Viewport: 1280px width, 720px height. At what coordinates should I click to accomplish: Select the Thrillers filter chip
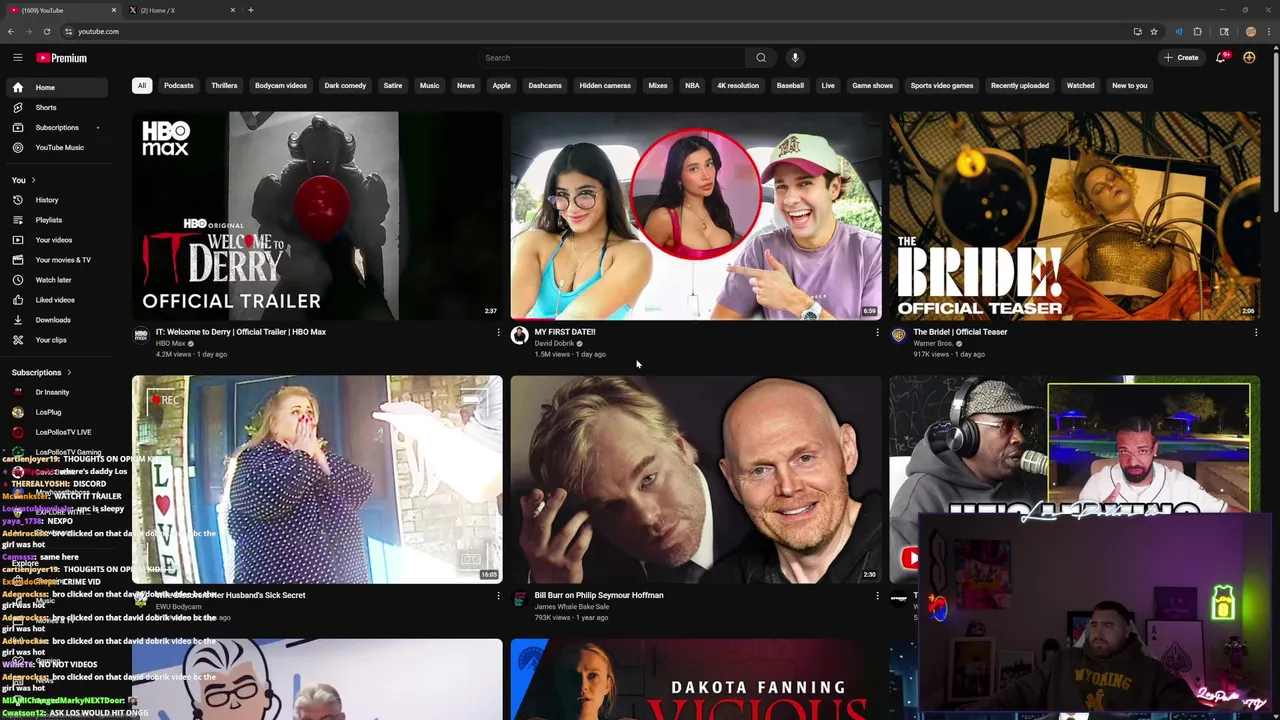point(224,85)
